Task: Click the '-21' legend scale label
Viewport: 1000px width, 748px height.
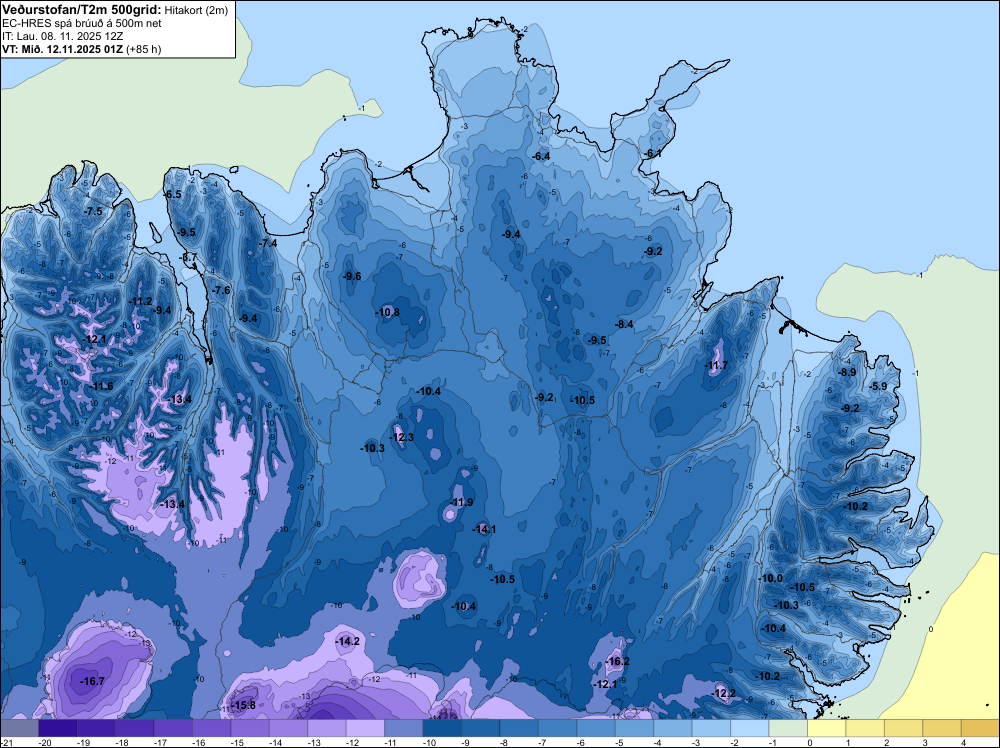Action: pyautogui.click(x=6, y=743)
